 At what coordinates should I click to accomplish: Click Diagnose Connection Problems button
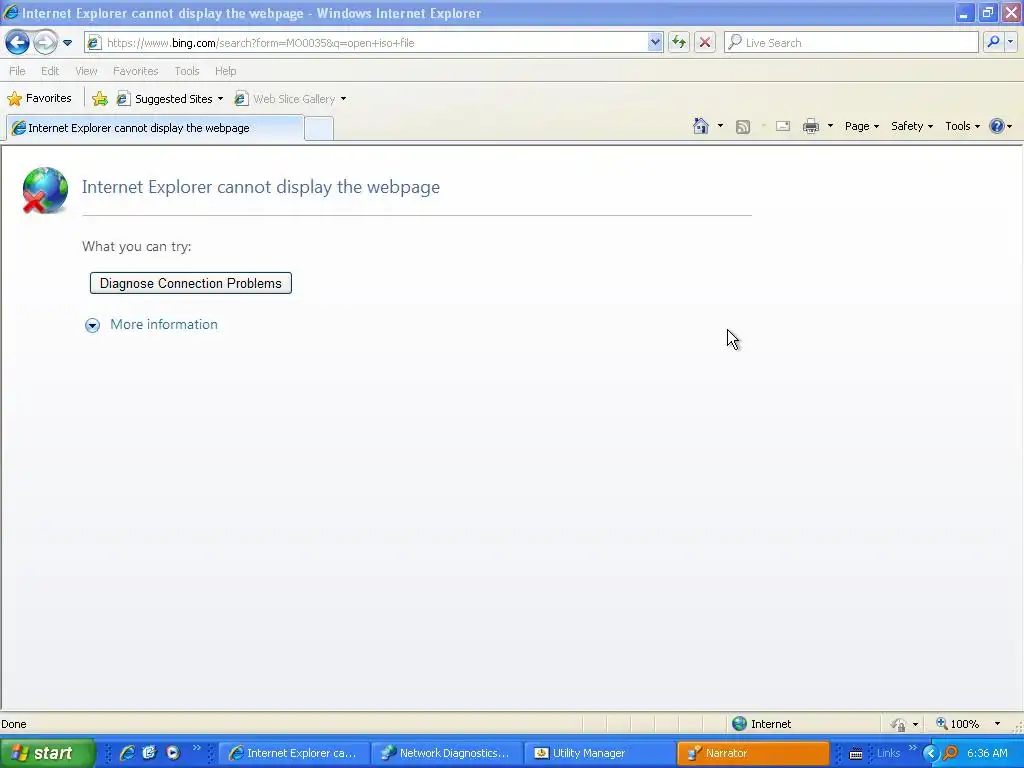tap(191, 283)
